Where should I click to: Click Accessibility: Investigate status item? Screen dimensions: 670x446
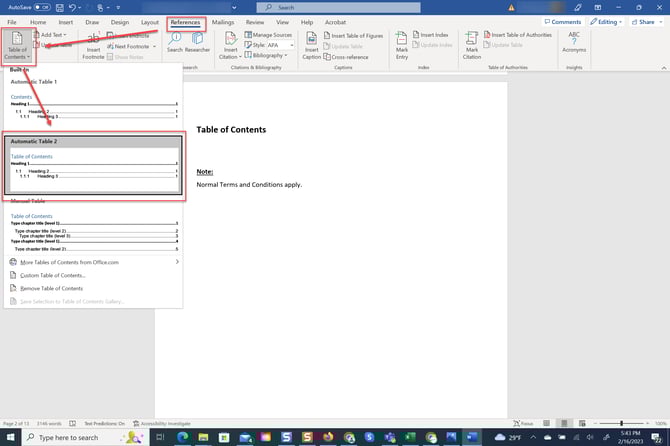(x=162, y=423)
